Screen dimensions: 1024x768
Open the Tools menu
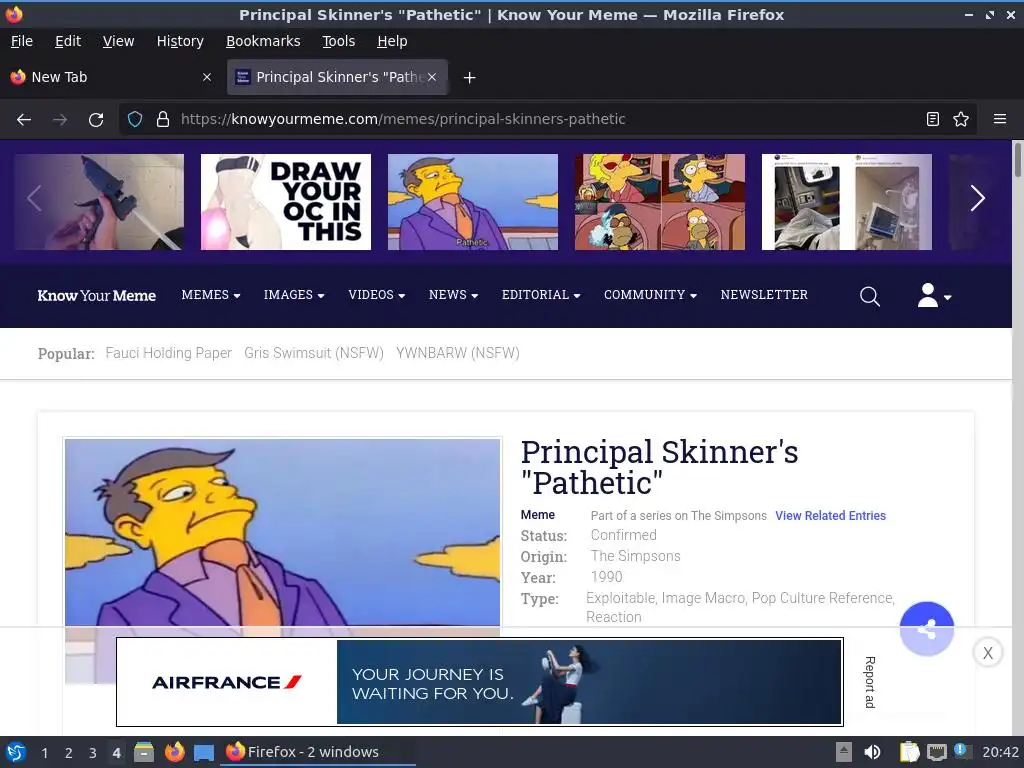pyautogui.click(x=338, y=41)
